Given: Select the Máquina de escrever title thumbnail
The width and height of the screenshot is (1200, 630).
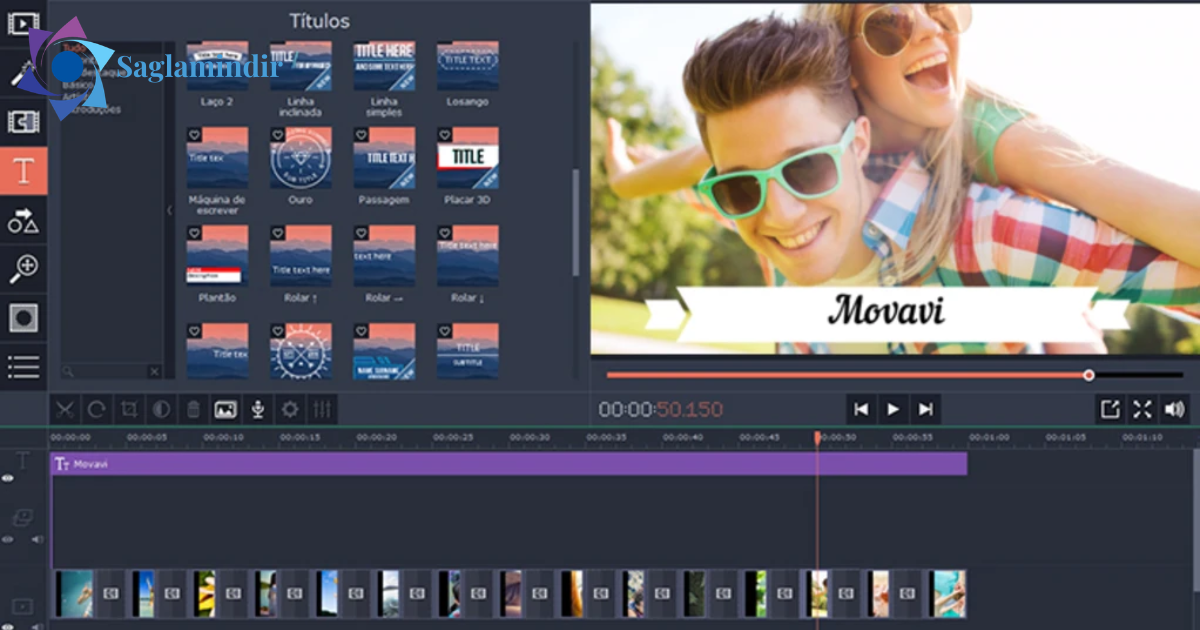Looking at the screenshot, I should pyautogui.click(x=217, y=158).
